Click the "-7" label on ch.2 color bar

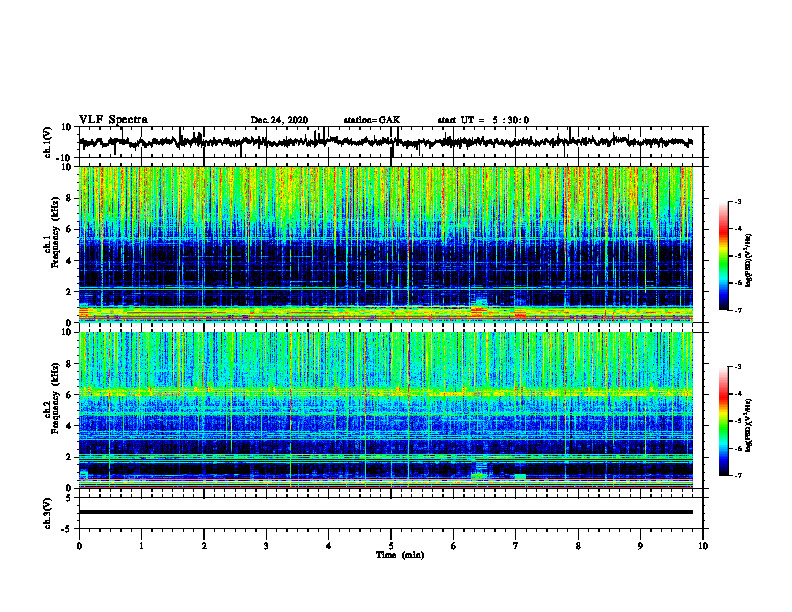tap(737, 475)
